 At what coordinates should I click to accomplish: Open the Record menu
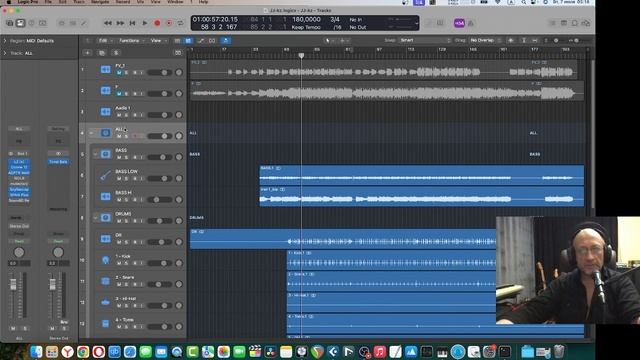122,2
